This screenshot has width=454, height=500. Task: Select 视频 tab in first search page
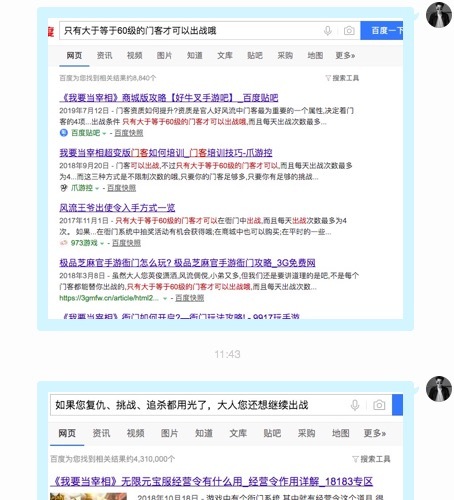click(x=134, y=55)
